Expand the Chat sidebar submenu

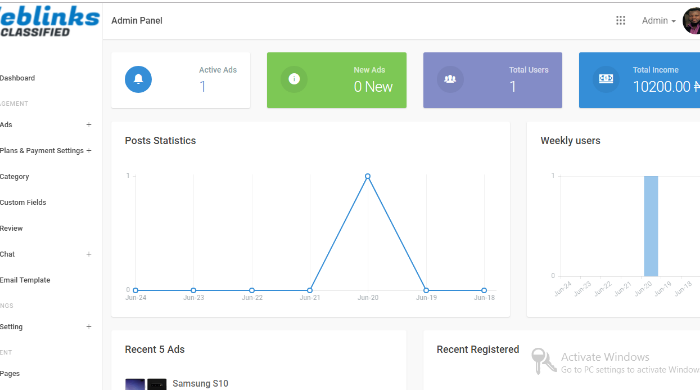pos(89,254)
